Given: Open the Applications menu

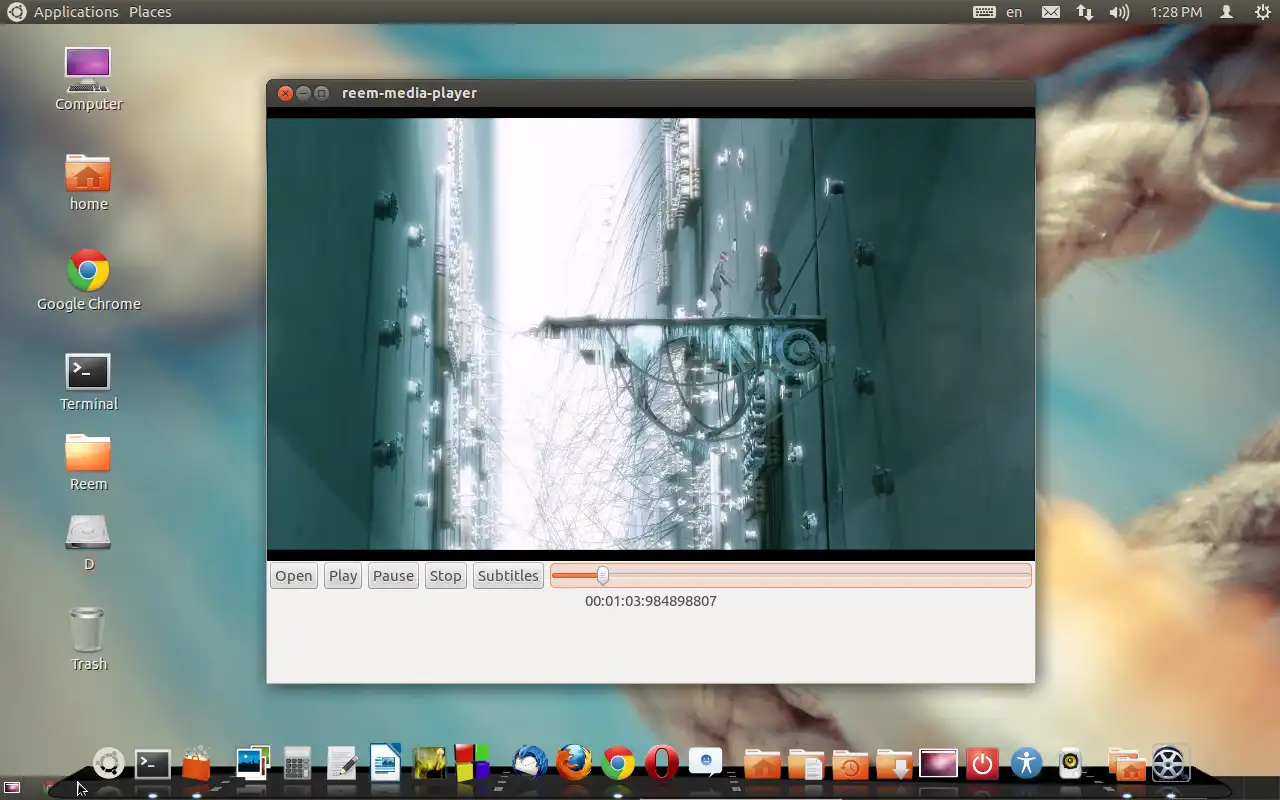Looking at the screenshot, I should click(x=76, y=12).
